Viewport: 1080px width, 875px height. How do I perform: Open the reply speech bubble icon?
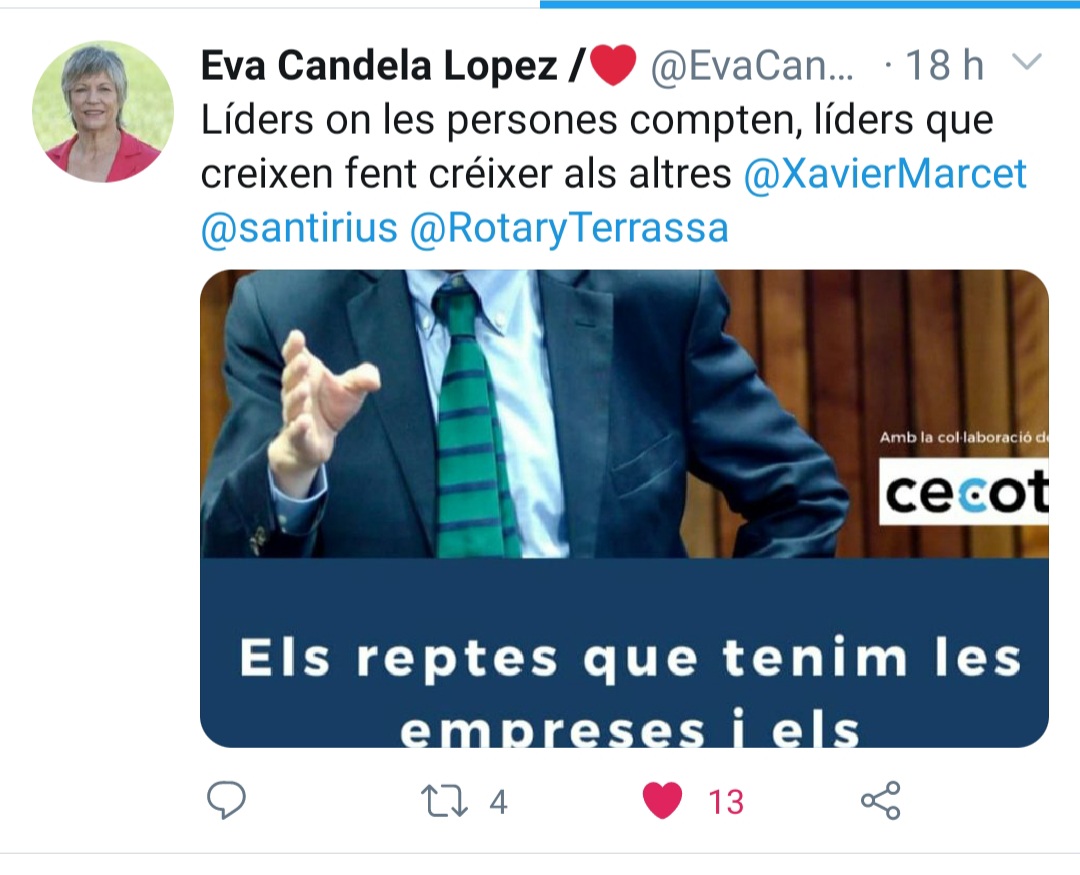(226, 801)
